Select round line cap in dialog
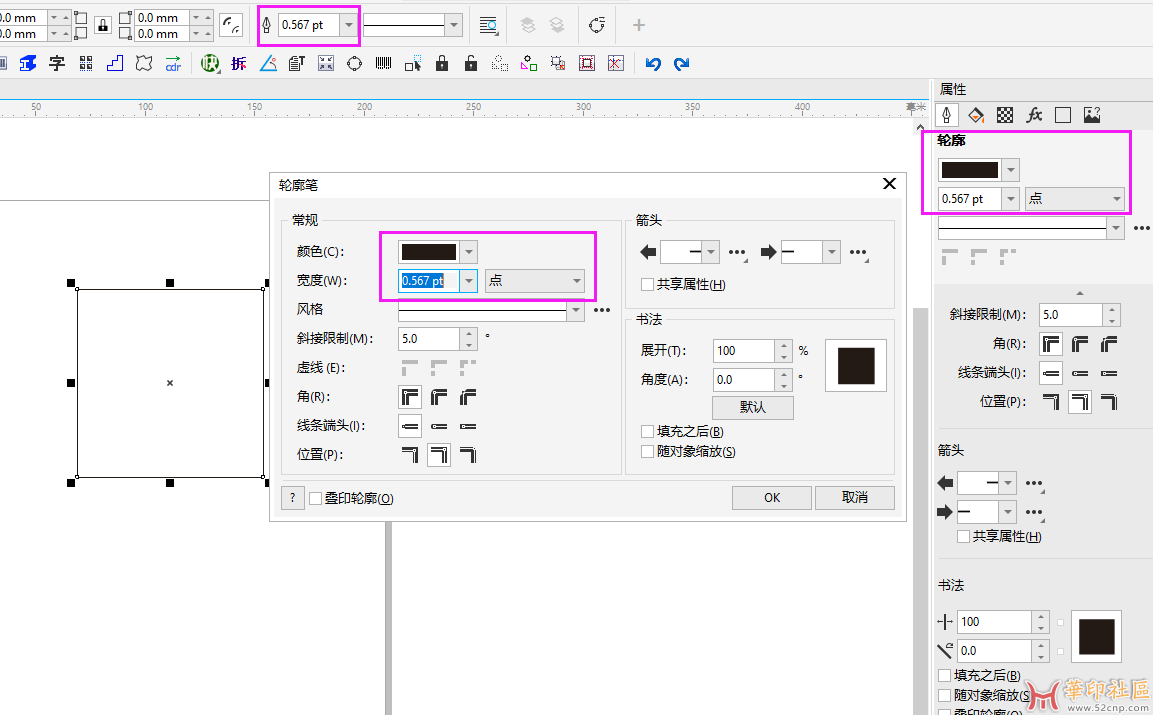Screen dimensions: 1153x715 click(439, 426)
